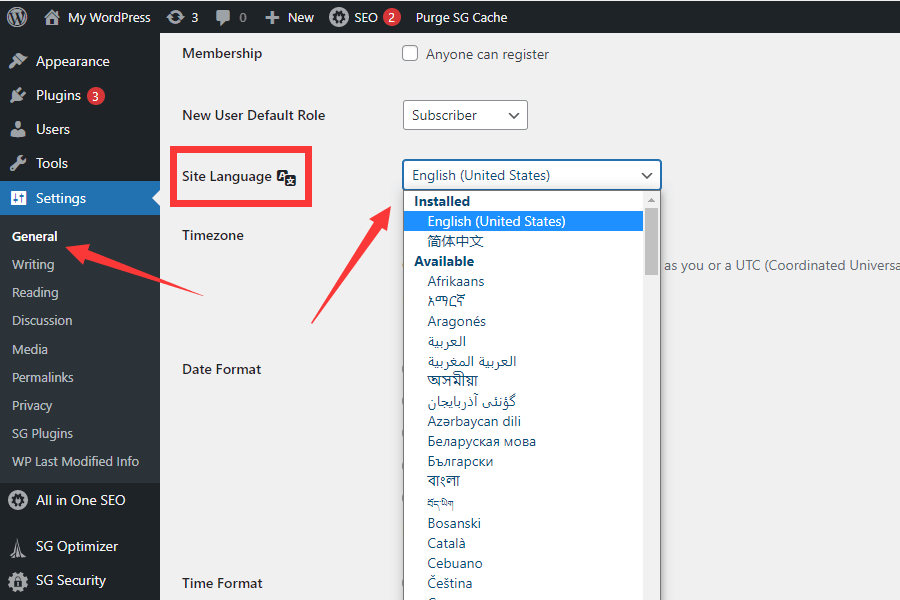Open the Permalinks settings submenu
Image resolution: width=900 pixels, height=600 pixels.
coord(43,377)
